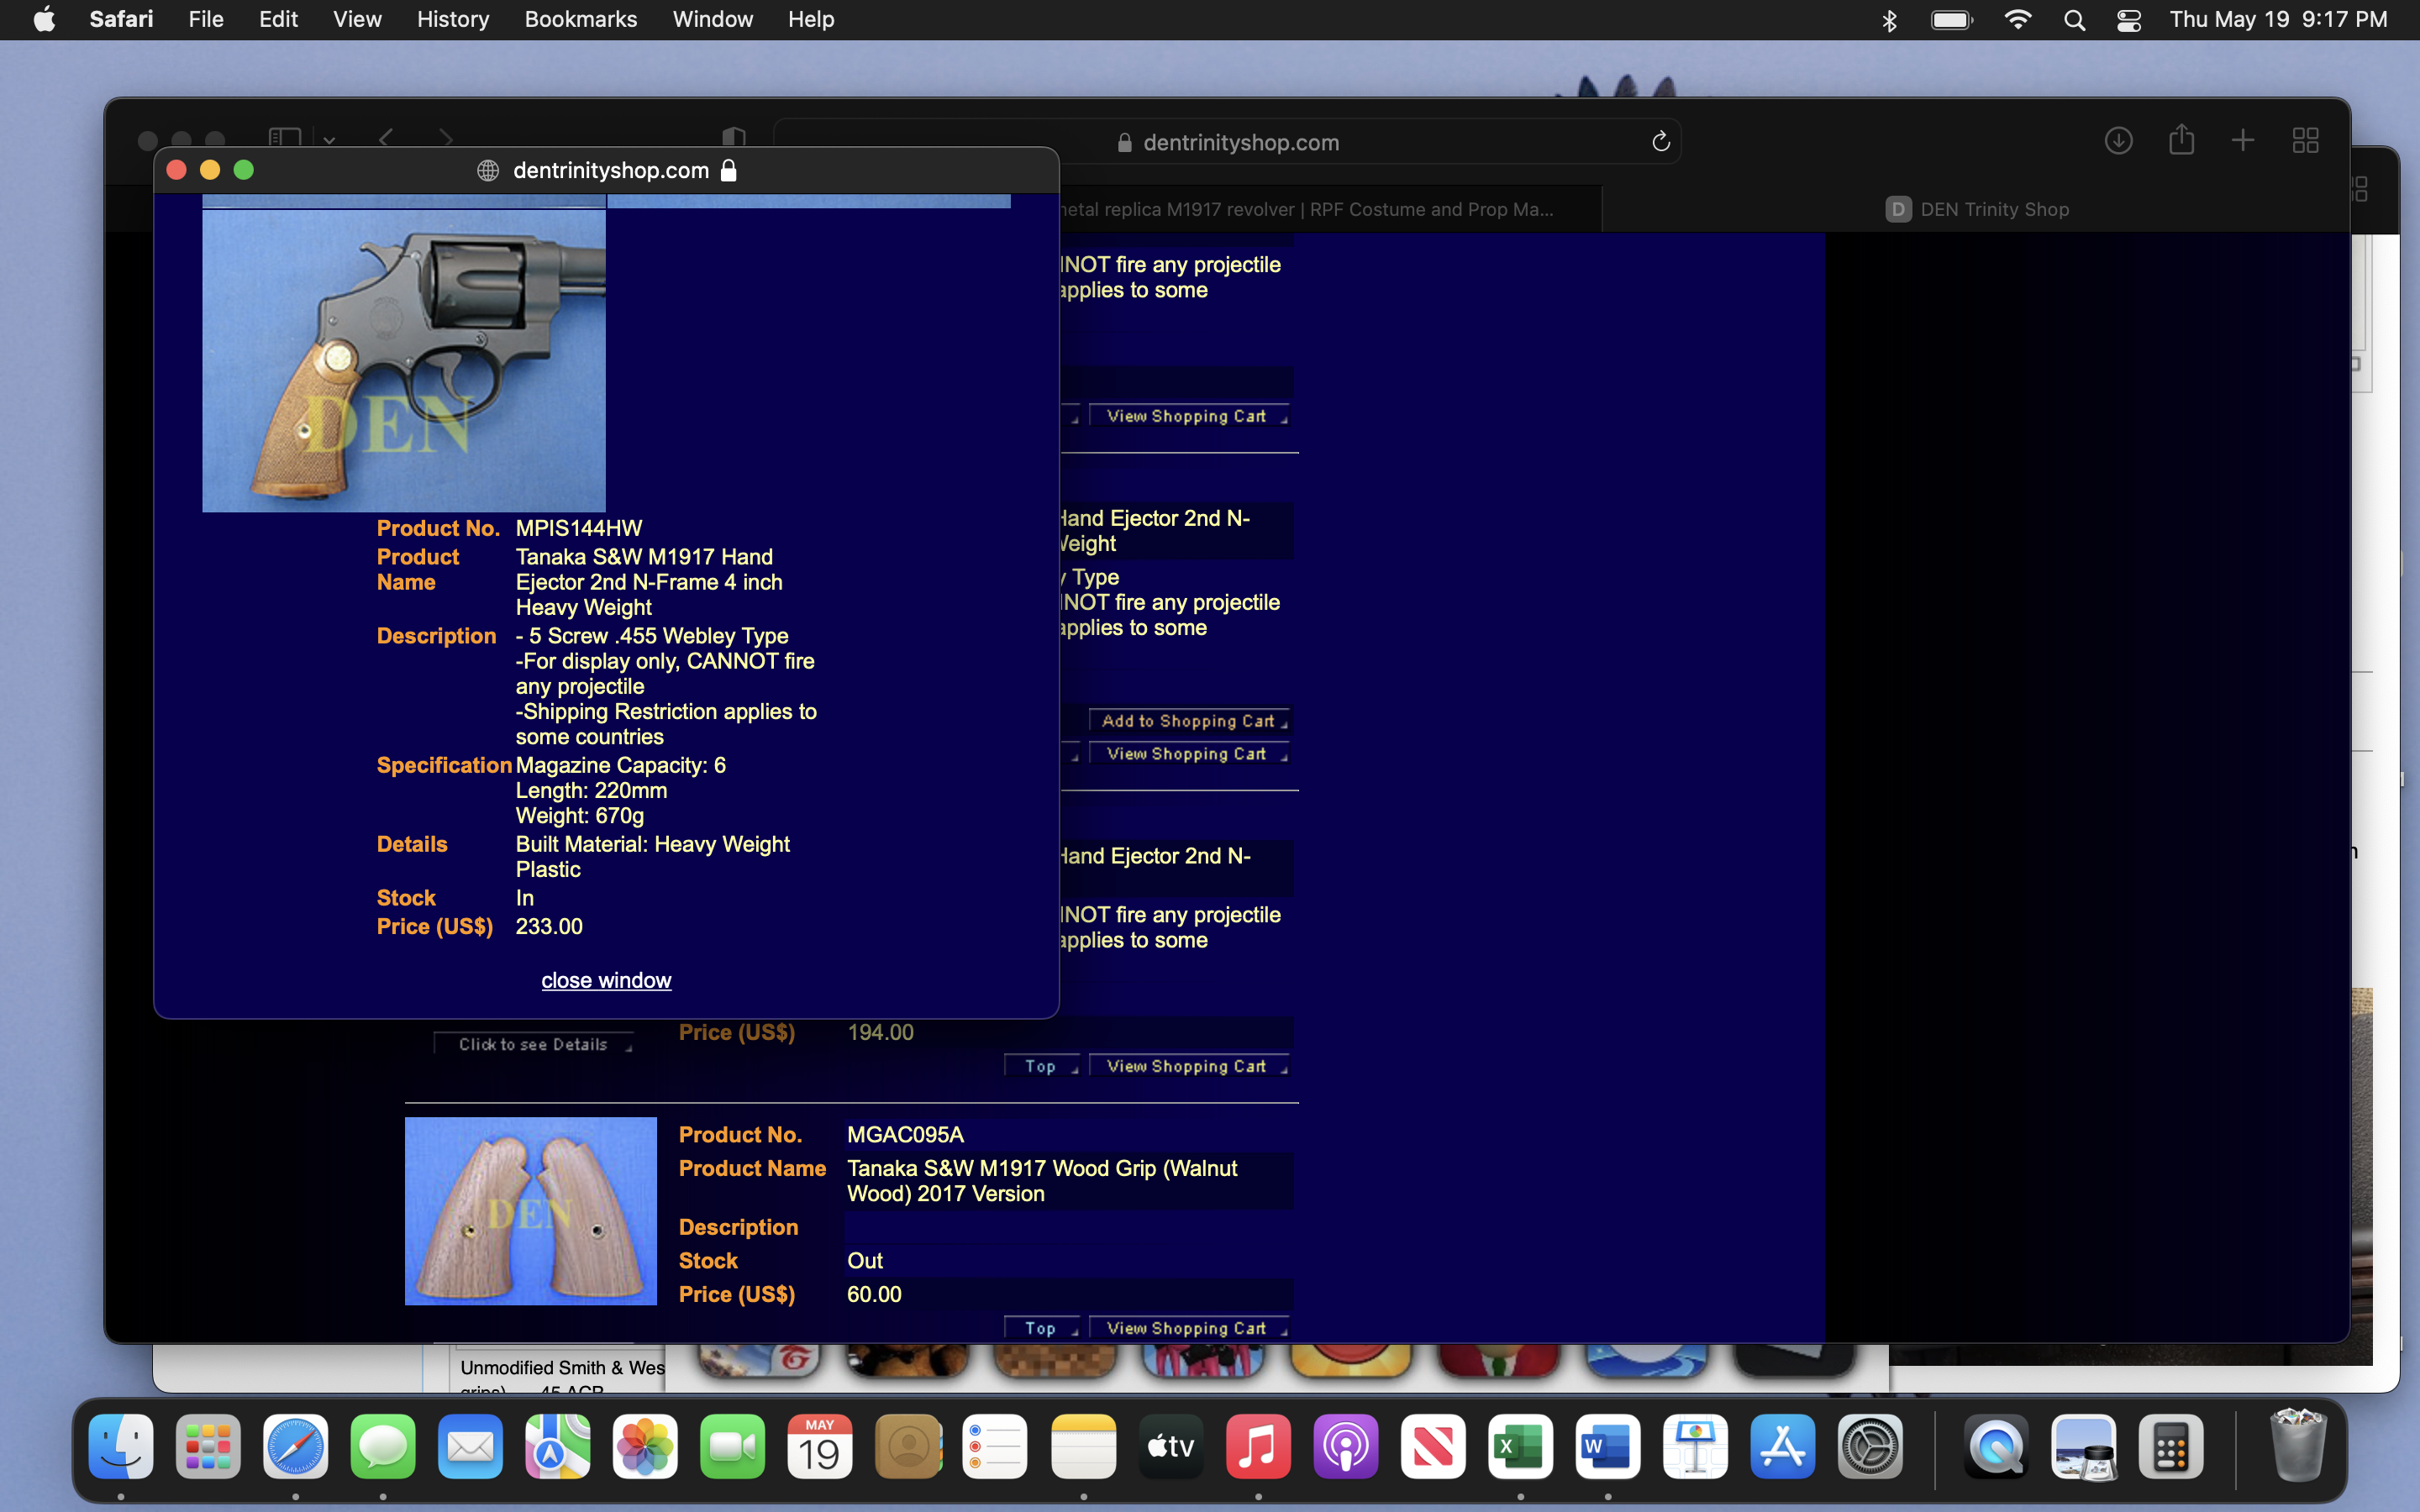Open Mail from the Dock
The height and width of the screenshot is (1512, 2420).
(x=471, y=1446)
